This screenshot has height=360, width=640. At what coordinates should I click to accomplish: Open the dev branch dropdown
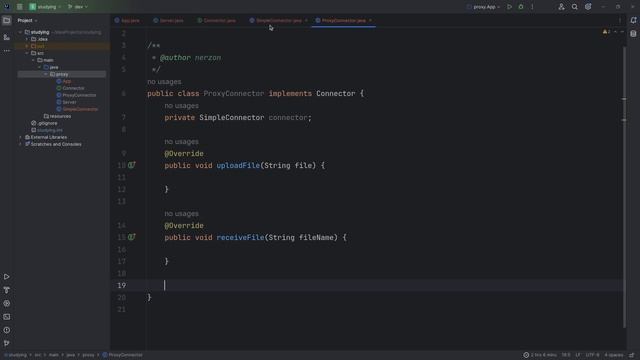point(78,7)
